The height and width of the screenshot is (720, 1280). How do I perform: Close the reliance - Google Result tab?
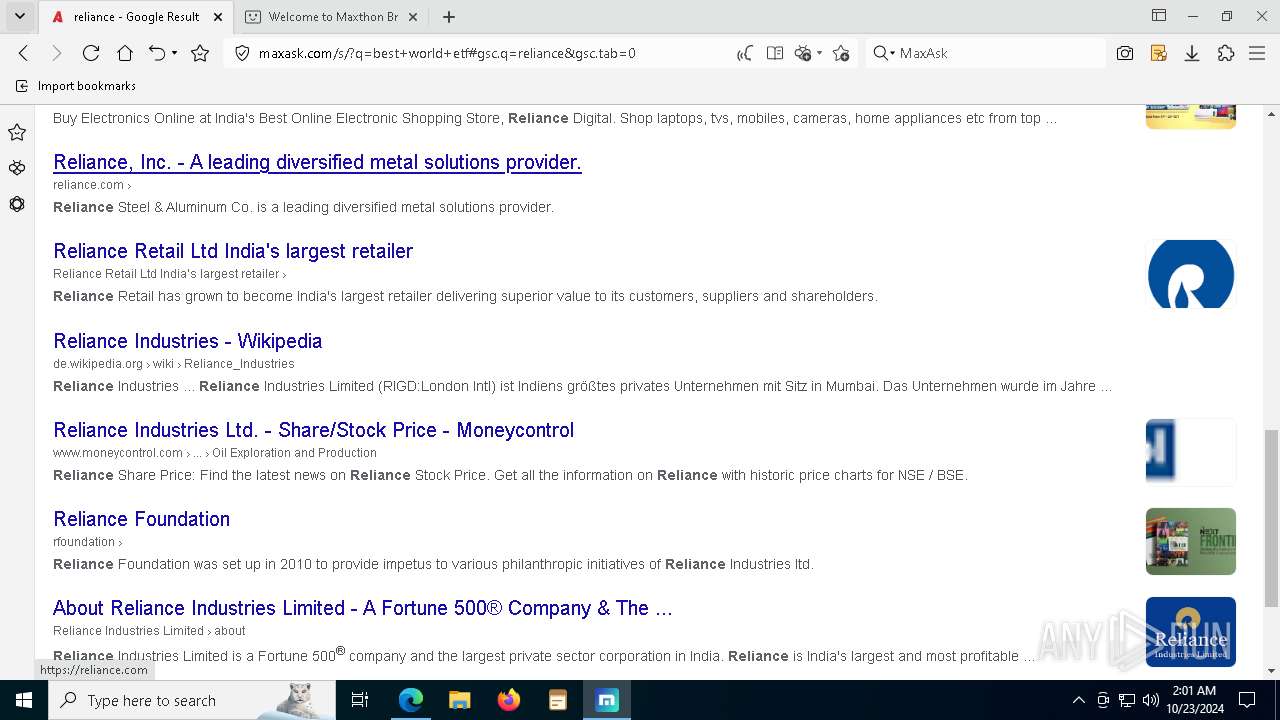[218, 17]
